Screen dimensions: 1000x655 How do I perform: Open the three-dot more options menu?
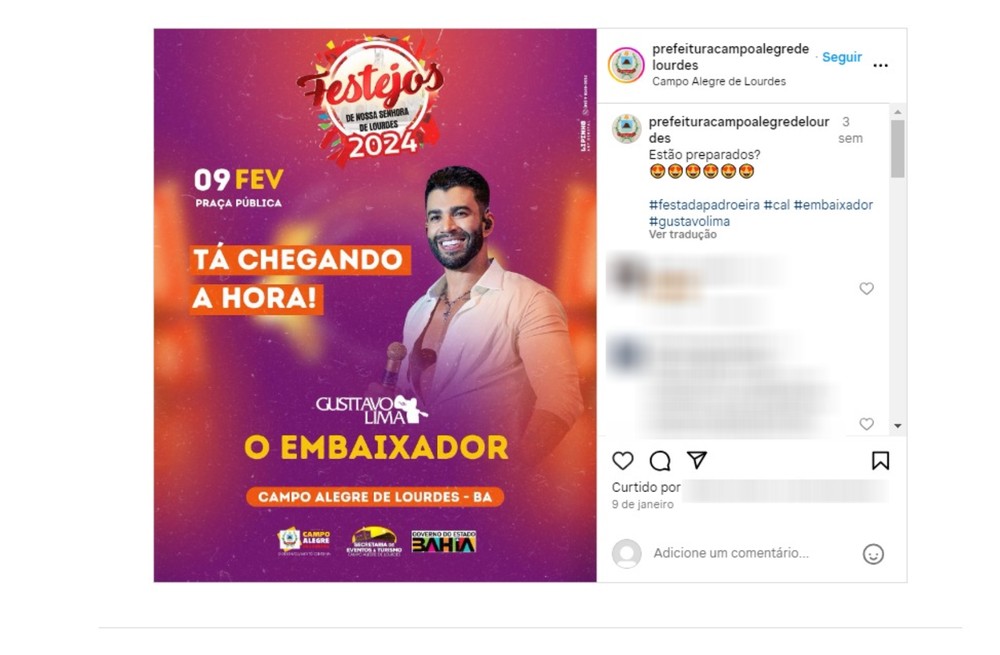[881, 66]
